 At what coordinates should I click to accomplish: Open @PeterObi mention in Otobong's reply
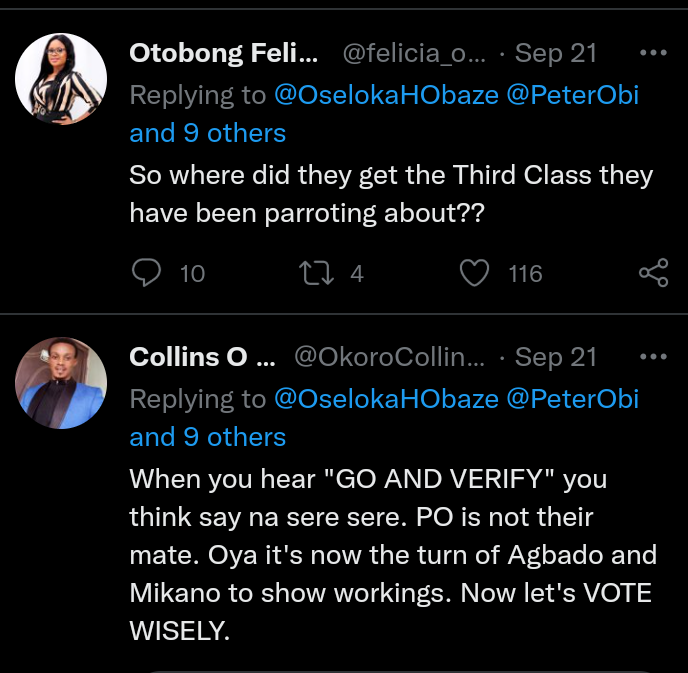(573, 95)
